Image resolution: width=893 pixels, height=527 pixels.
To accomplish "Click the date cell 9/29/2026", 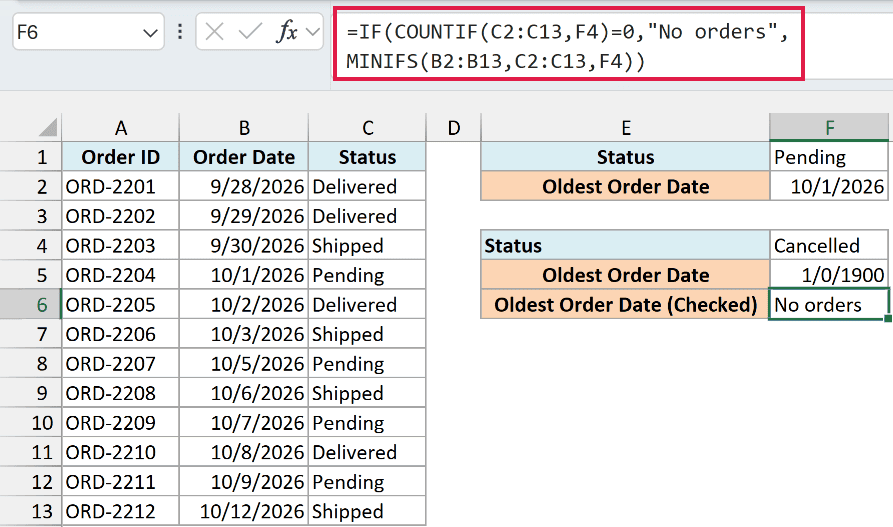I will 244,216.
